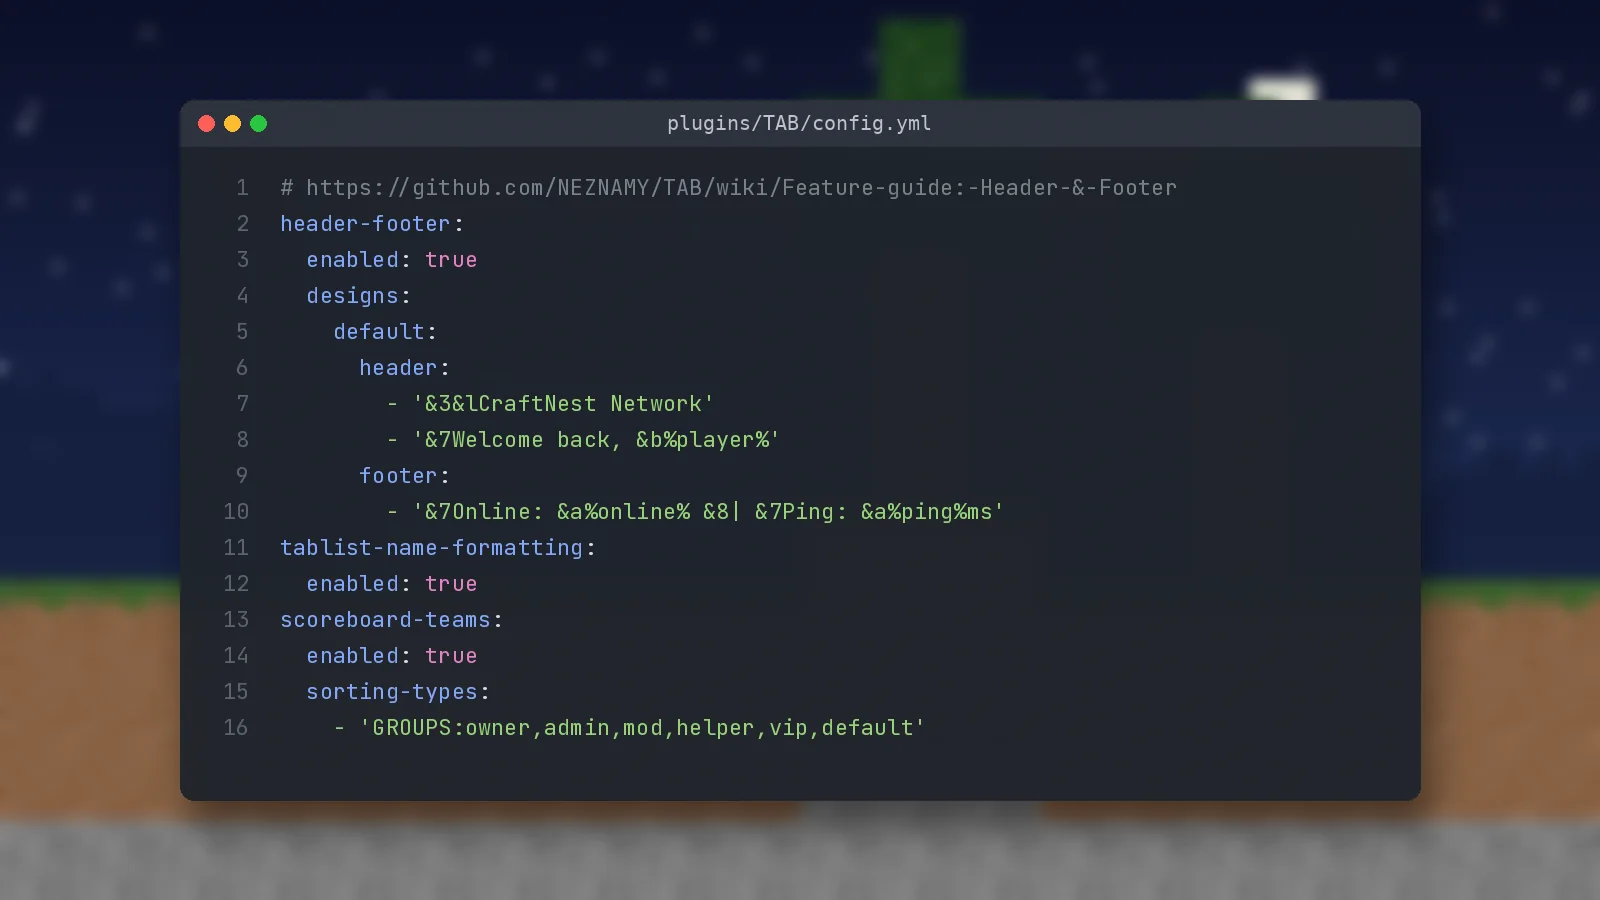The width and height of the screenshot is (1600, 900).
Task: Click the '&7Online: &a%online%' footer string
Action: coord(708,512)
